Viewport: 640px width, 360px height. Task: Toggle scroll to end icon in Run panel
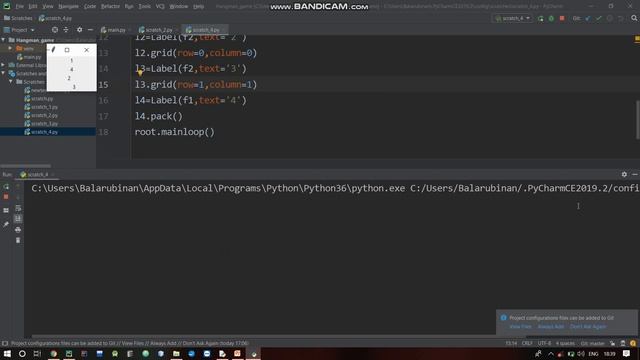tap(18, 219)
